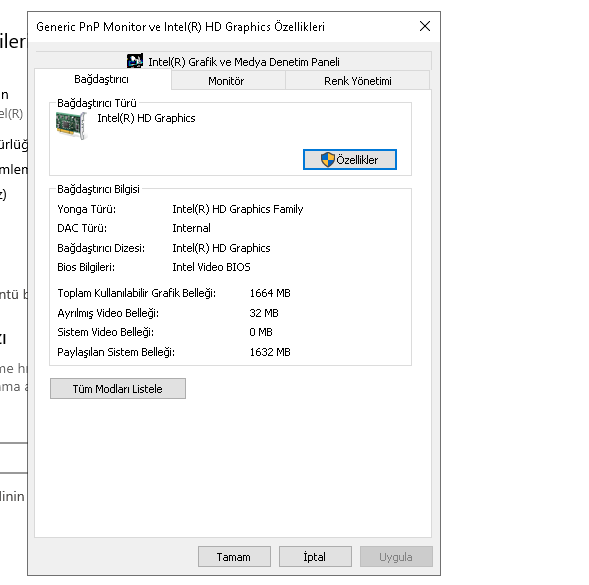The image size is (589, 585).
Task: Switch to the Bağdaştırıcı tab
Action: pos(101,79)
